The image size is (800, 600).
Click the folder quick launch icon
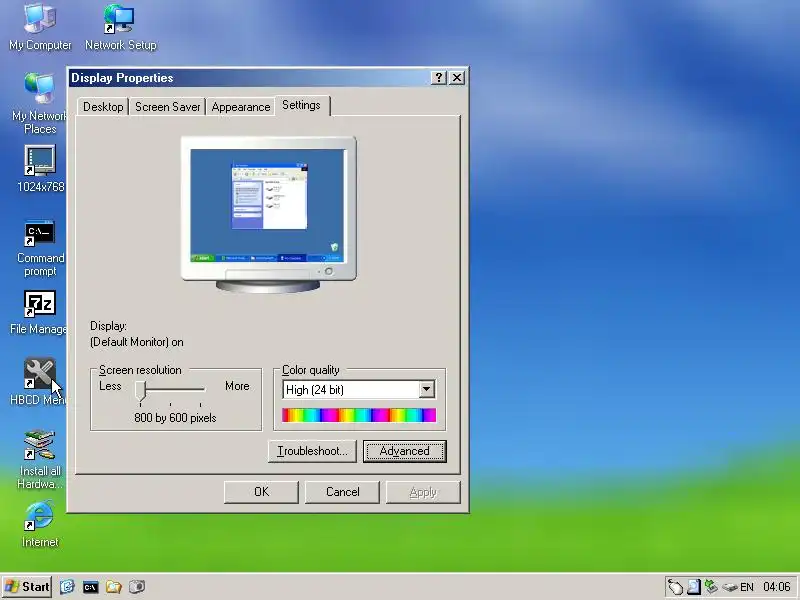click(113, 587)
